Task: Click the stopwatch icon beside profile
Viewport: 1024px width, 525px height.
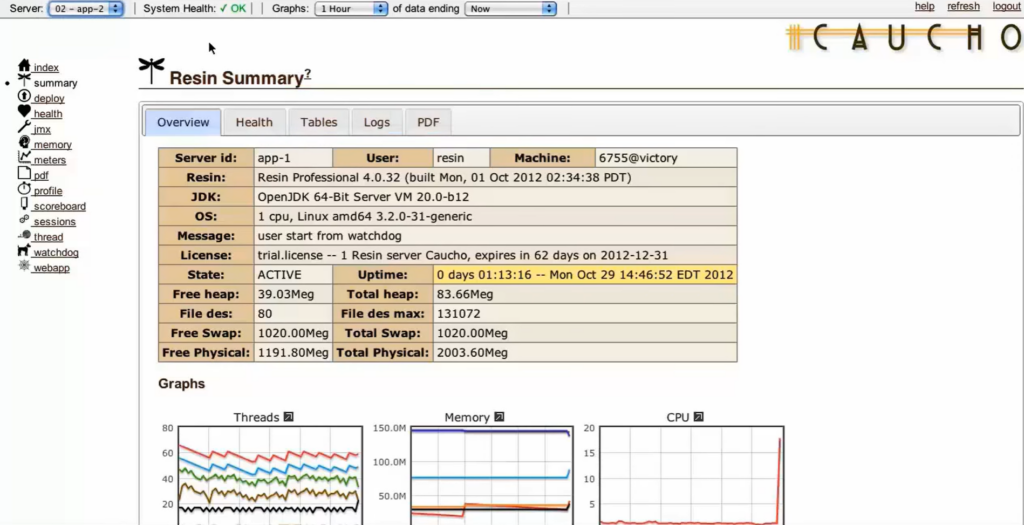Action: (x=24, y=189)
